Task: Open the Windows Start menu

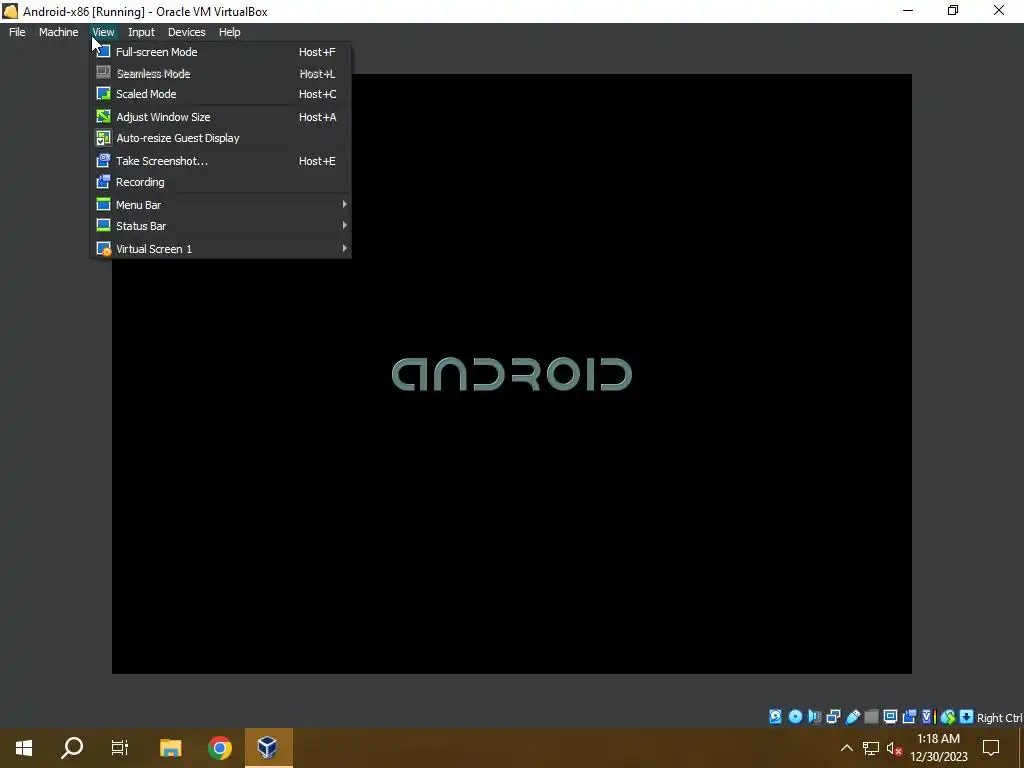Action: [x=24, y=748]
